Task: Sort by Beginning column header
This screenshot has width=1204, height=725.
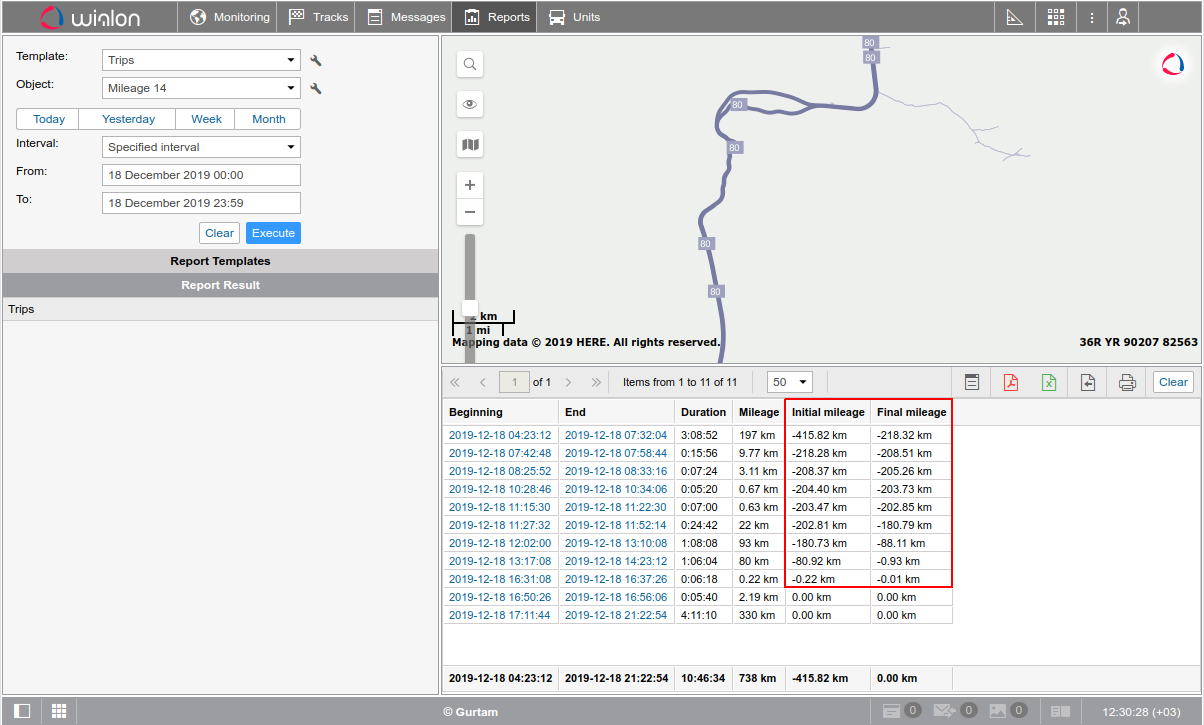Action: 500,412
